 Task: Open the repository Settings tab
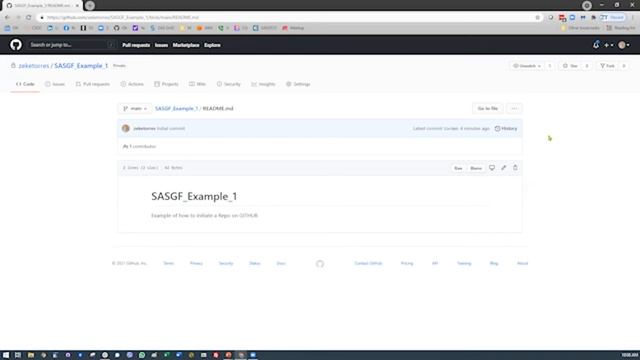pos(298,84)
